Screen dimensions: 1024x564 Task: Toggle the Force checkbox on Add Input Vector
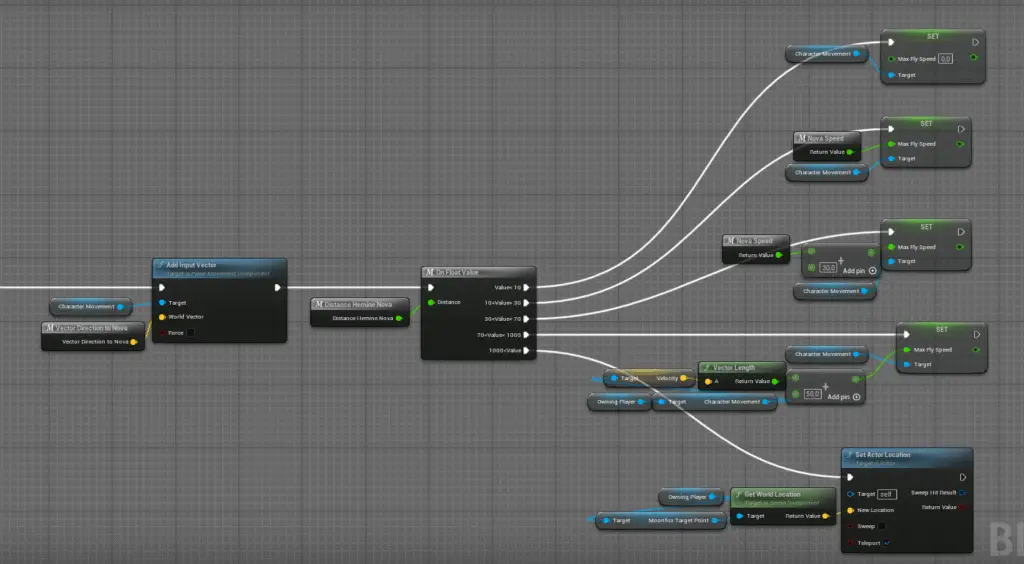point(191,332)
